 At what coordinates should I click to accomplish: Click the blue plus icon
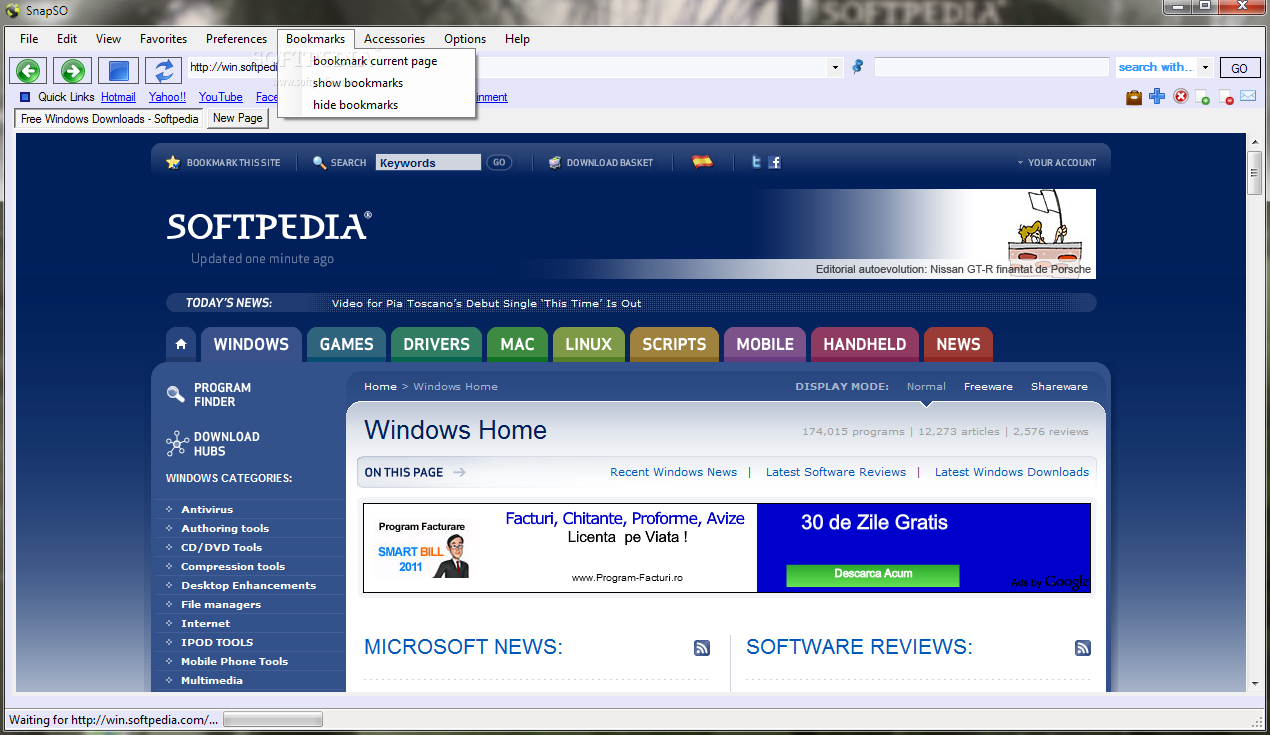coord(1157,96)
